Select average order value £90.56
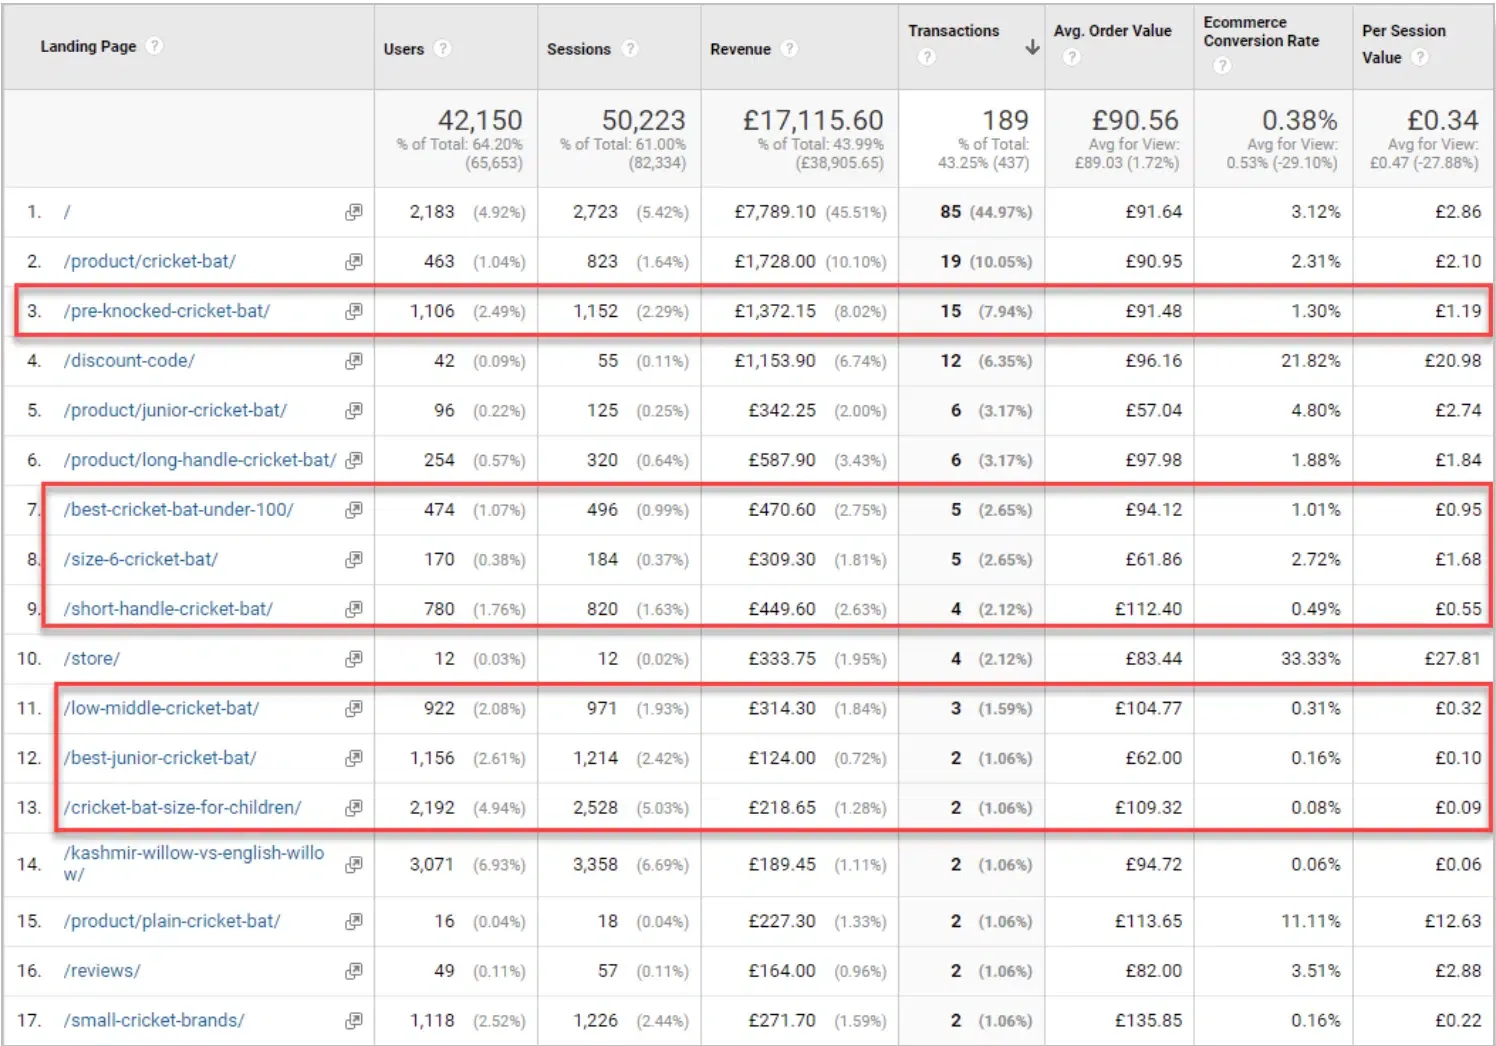Image resolution: width=1496 pixels, height=1046 pixels. (x=1135, y=121)
